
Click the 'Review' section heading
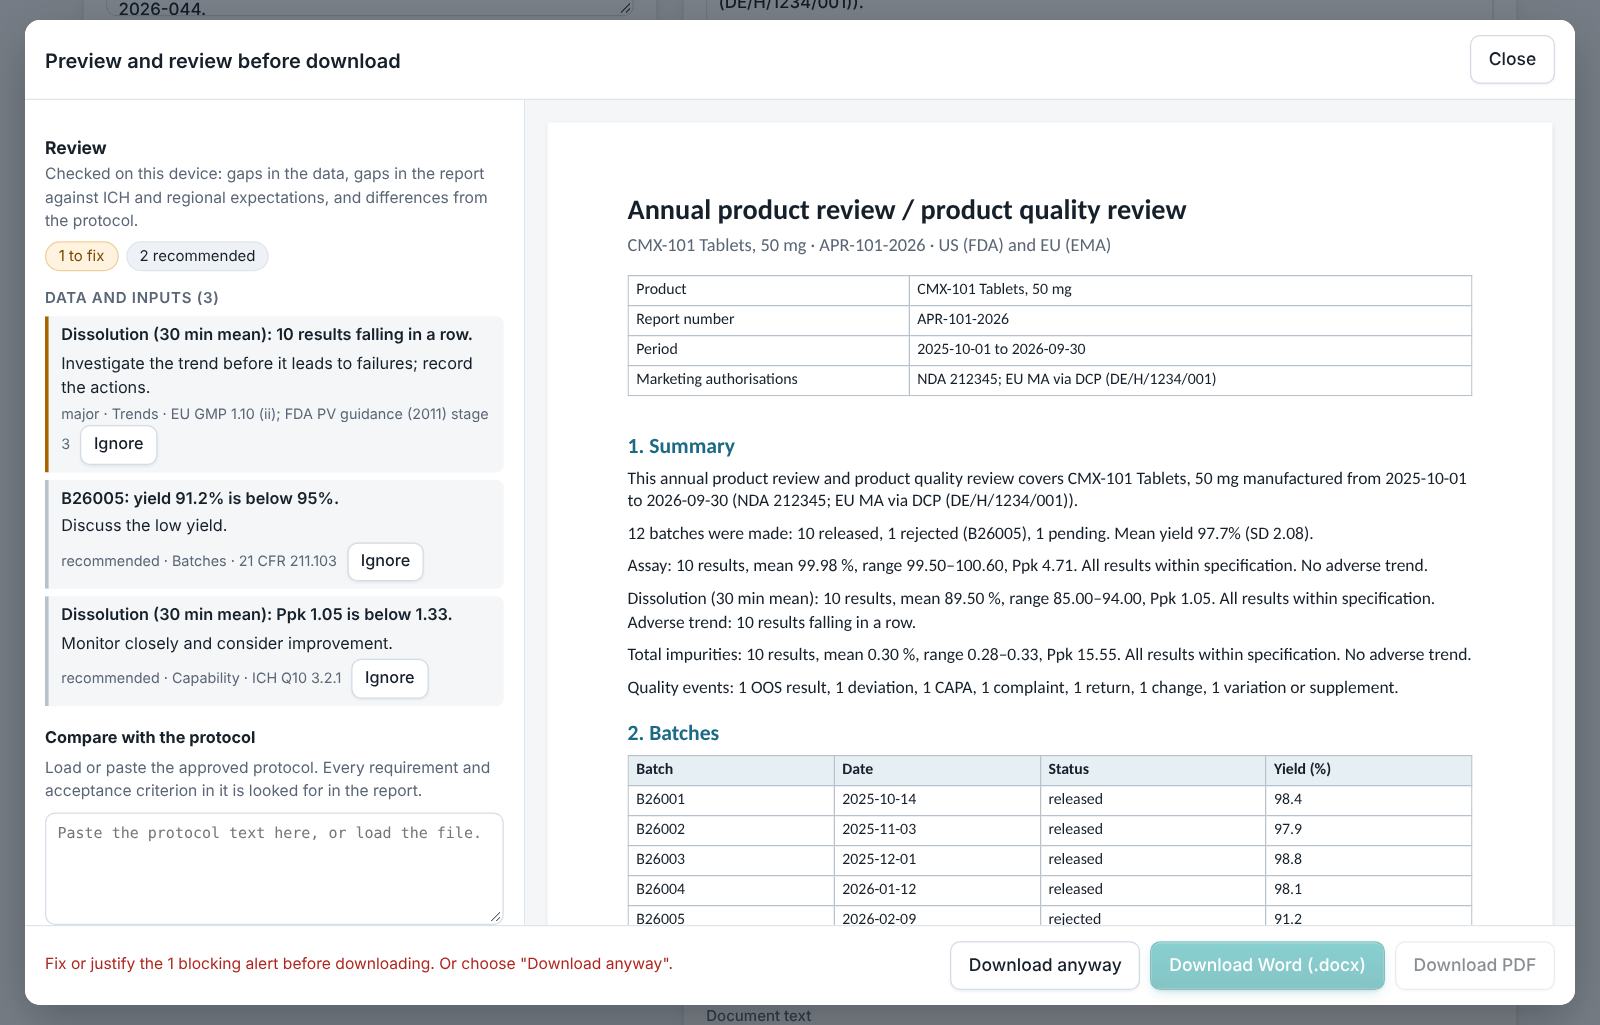click(x=75, y=148)
